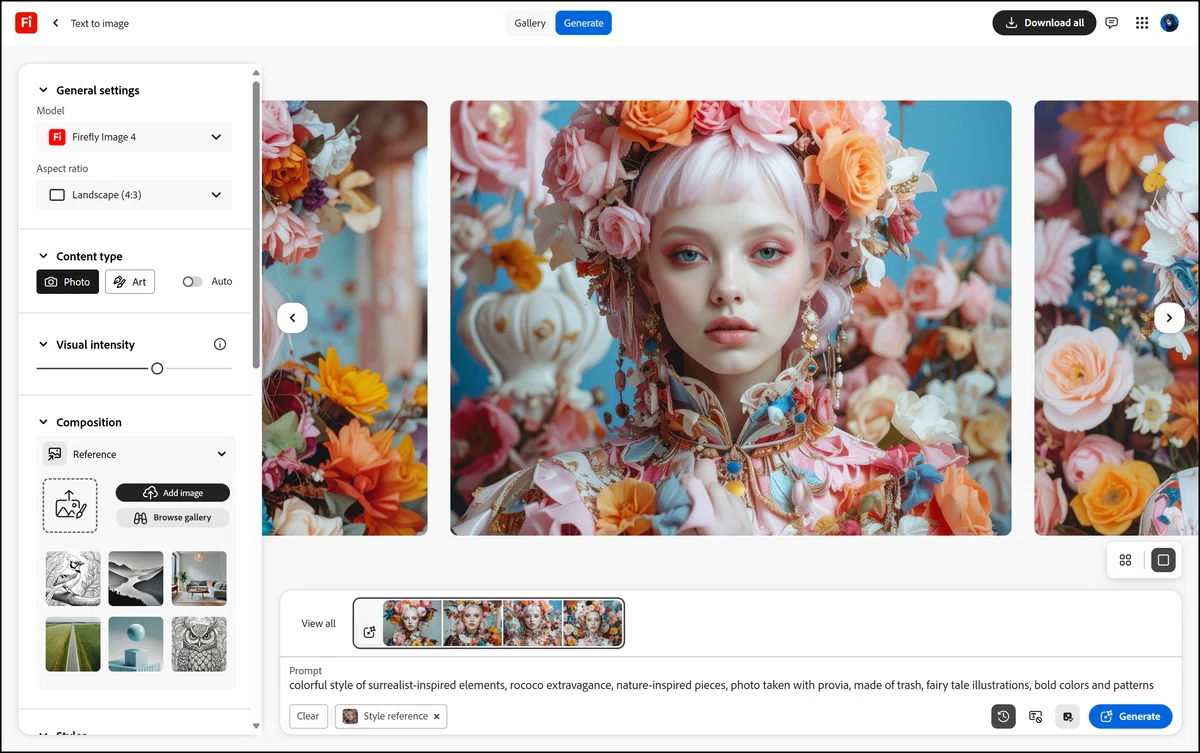Open the user profile avatar
1200x753 pixels.
click(x=1169, y=23)
